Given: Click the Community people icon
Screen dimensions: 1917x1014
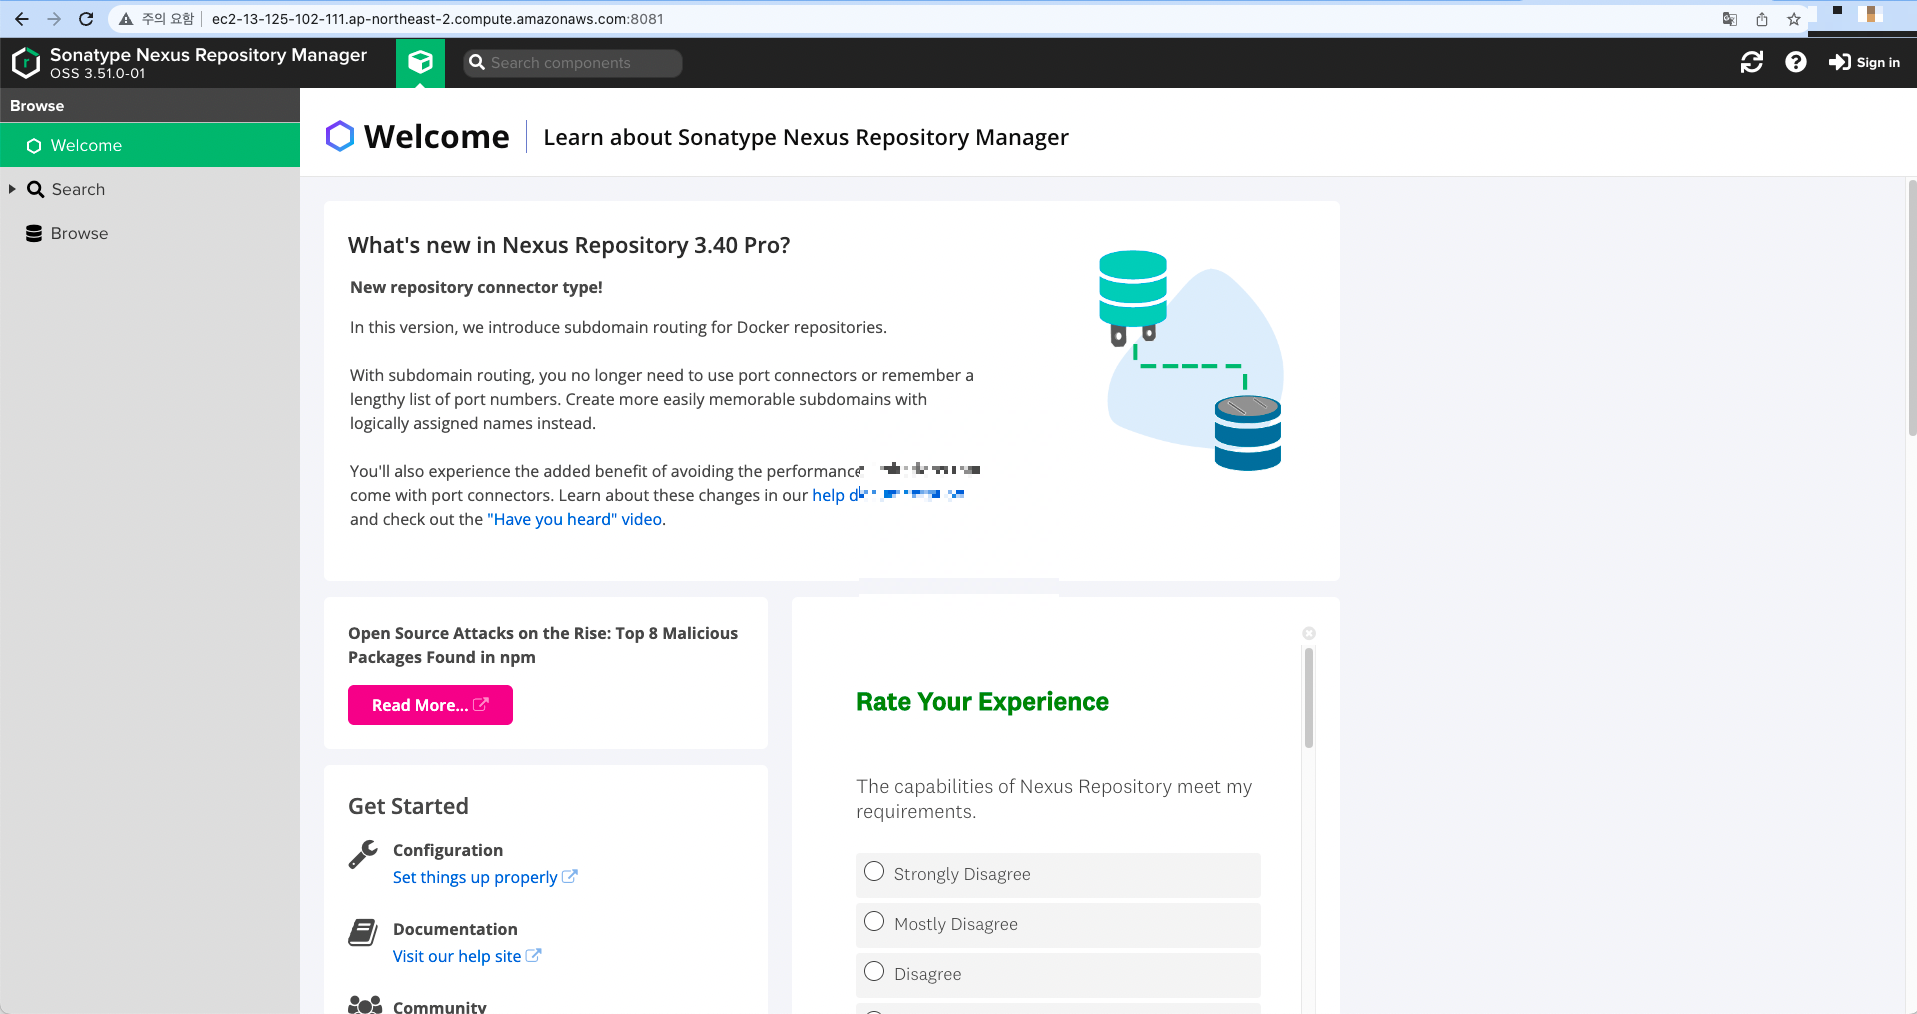Looking at the screenshot, I should 365,1005.
